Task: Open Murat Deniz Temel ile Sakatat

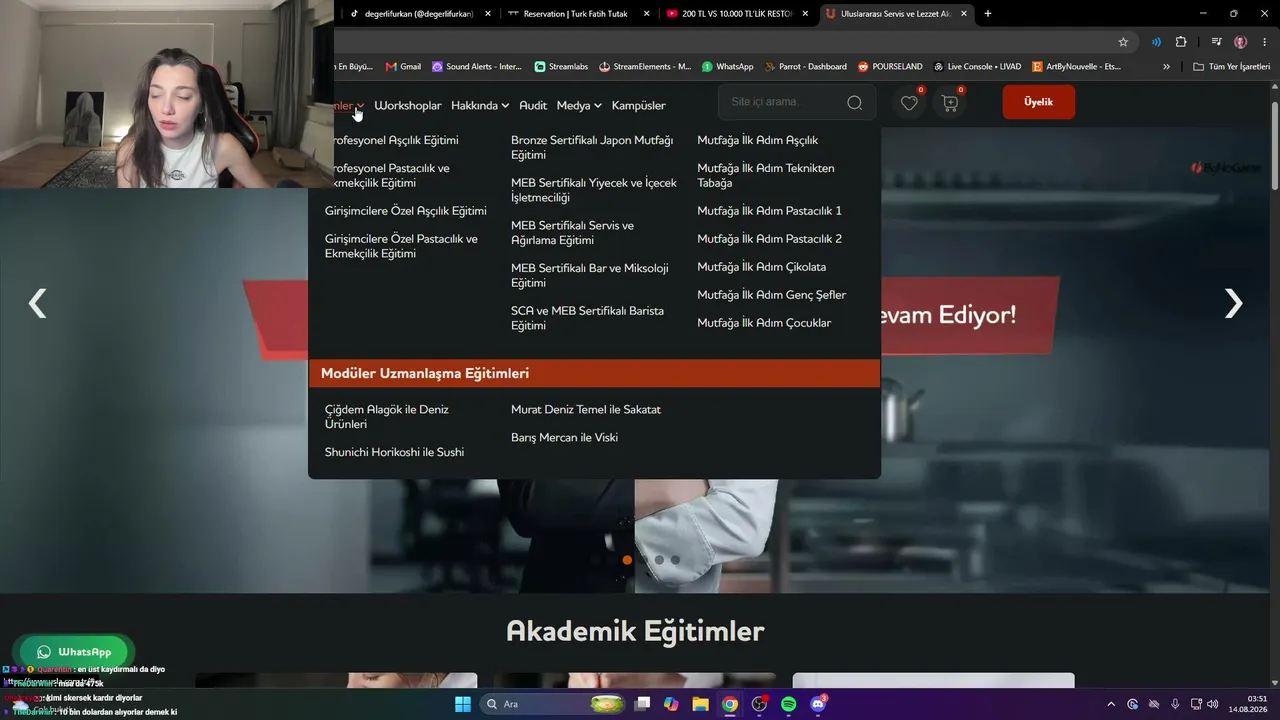Action: (586, 409)
